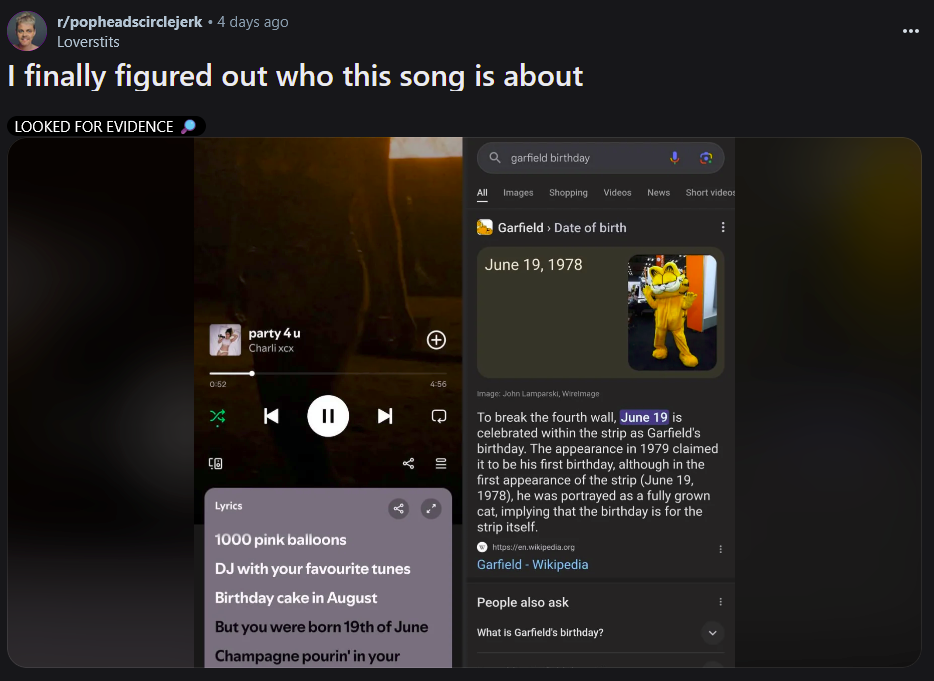Skip to the previous track
Viewport: 934px width, 681px height.
271,416
